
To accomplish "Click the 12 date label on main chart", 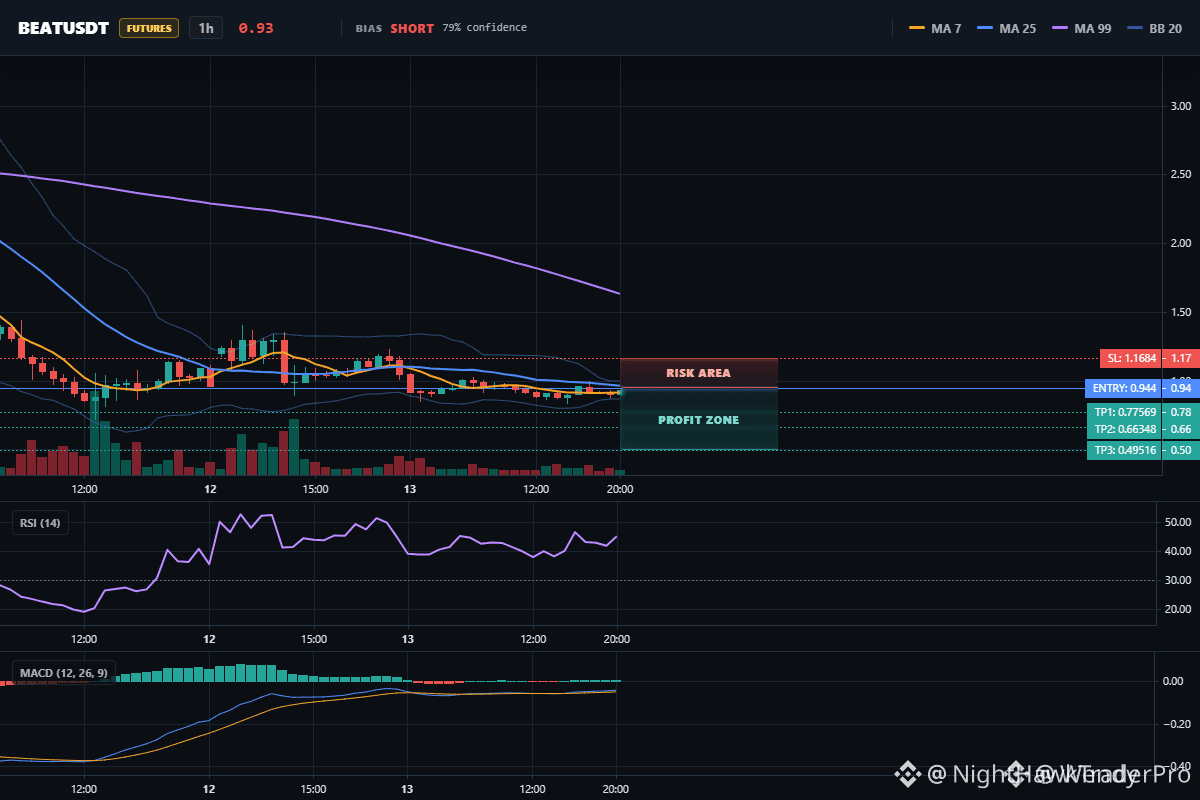I will 210,489.
